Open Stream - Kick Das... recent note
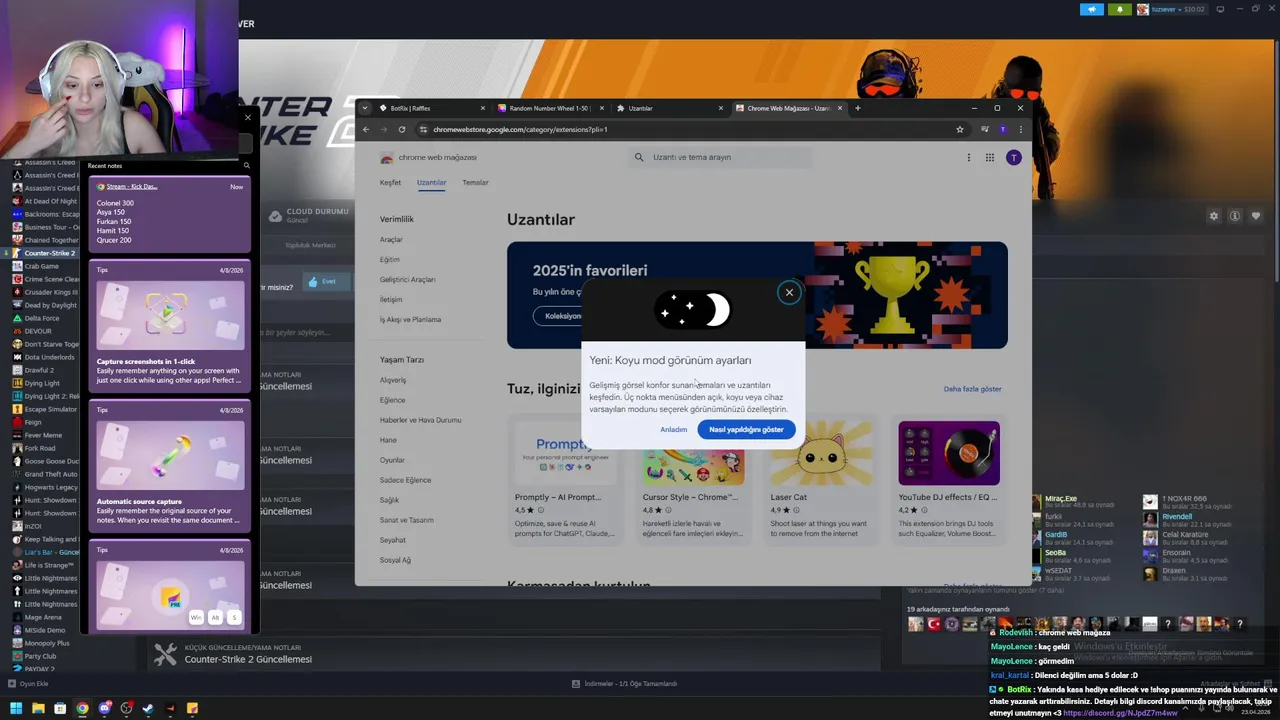 tap(170, 215)
